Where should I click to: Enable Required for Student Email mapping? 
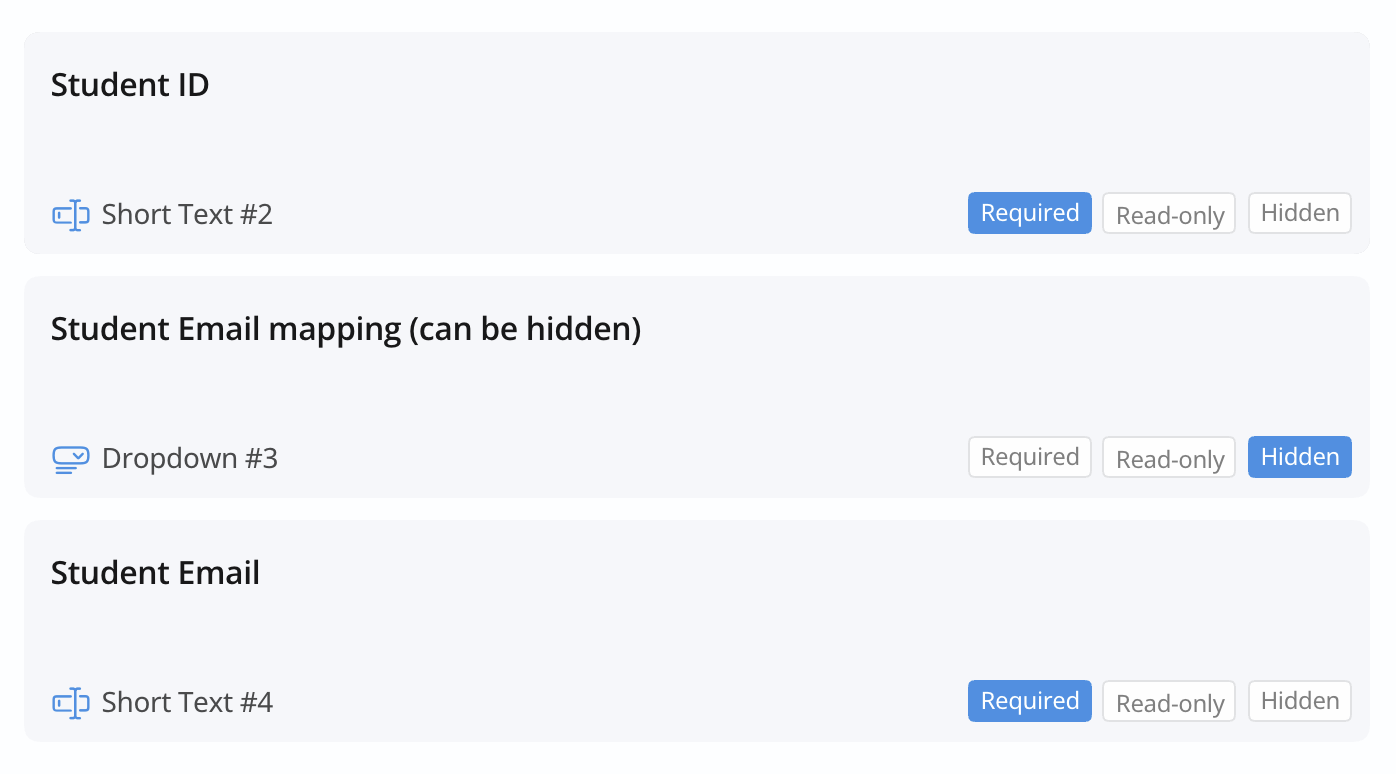(1029, 457)
